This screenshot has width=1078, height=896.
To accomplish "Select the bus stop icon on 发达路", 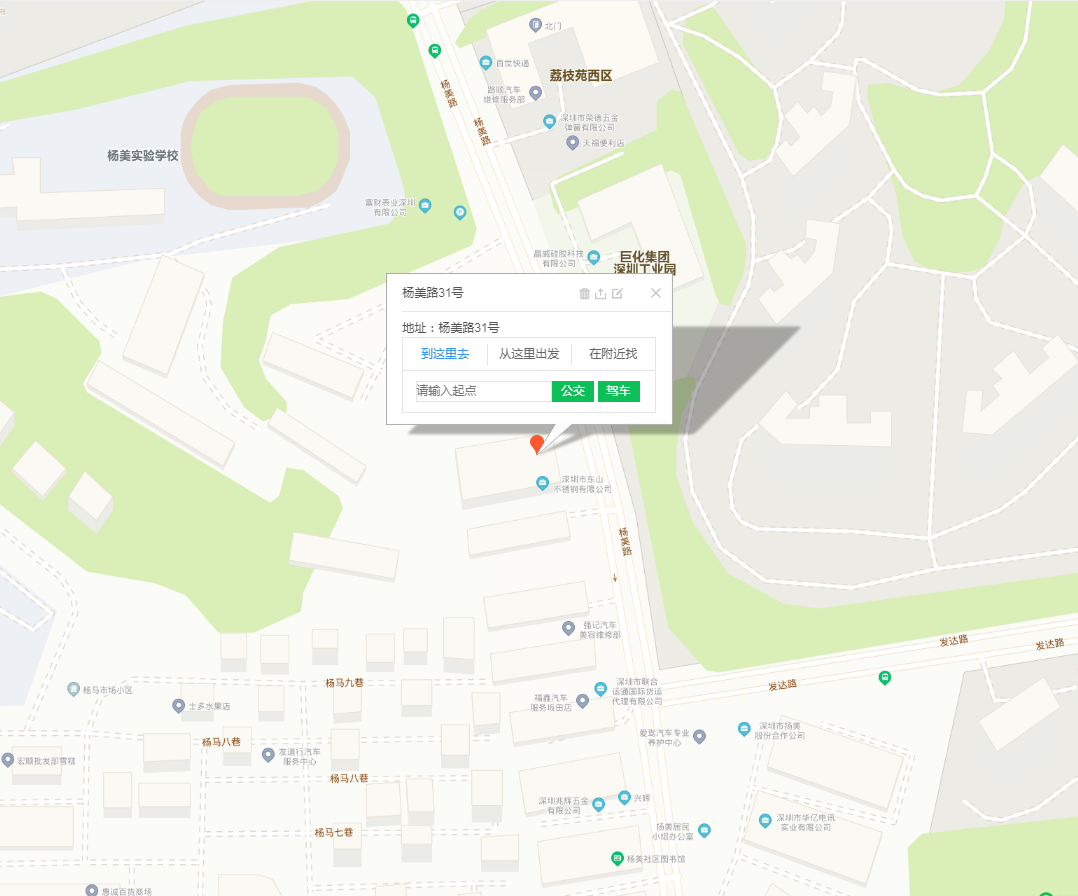I will click(885, 677).
